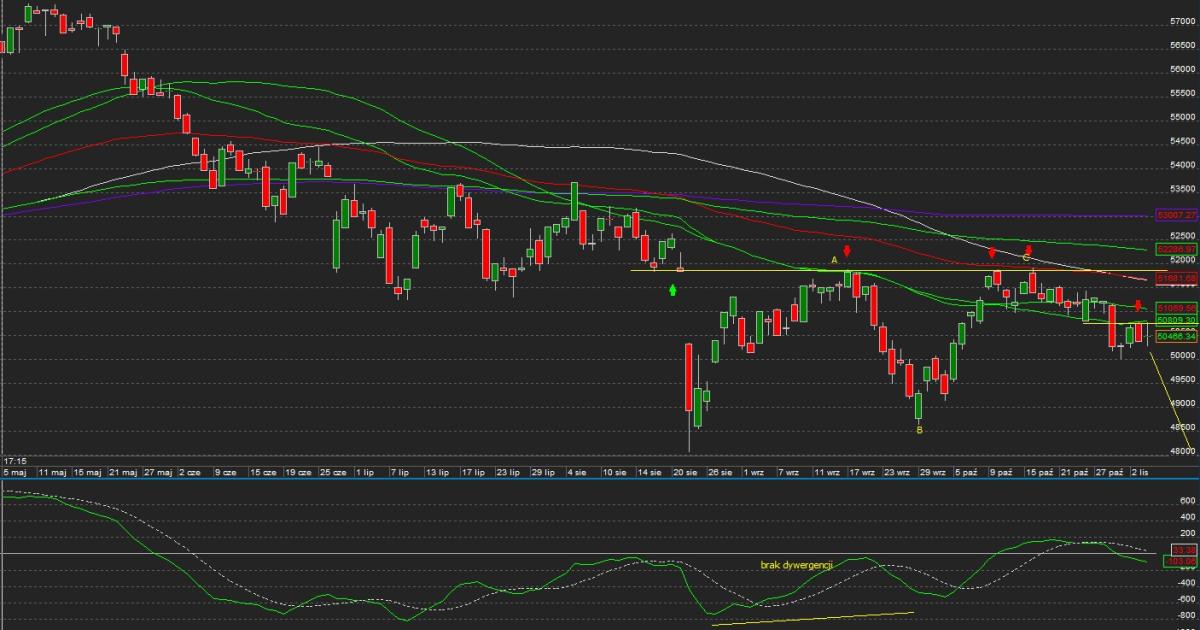Click the red 51681.68 price tag

pos(1176,277)
